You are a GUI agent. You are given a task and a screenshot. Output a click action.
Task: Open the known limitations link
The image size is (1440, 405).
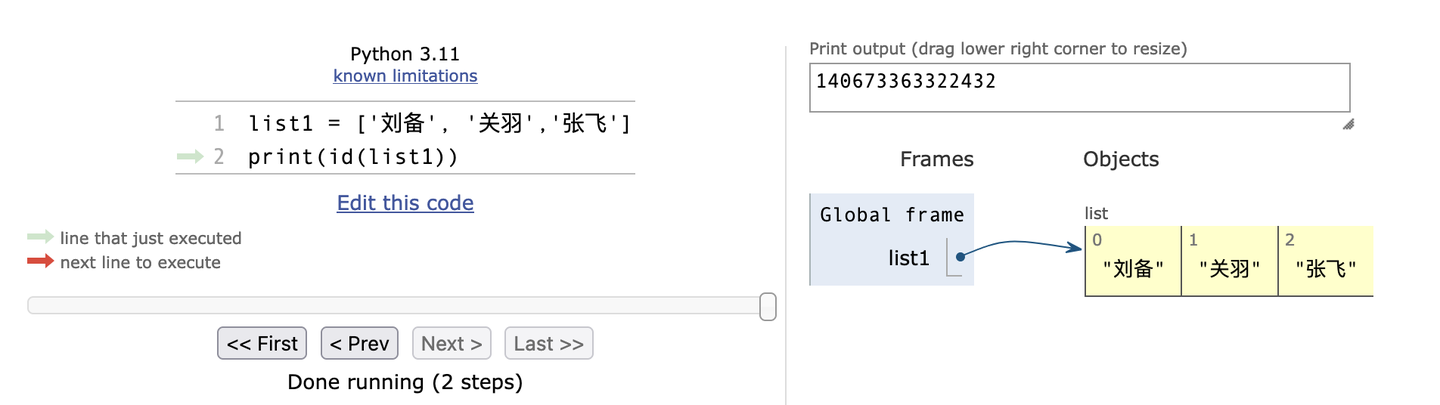click(405, 76)
